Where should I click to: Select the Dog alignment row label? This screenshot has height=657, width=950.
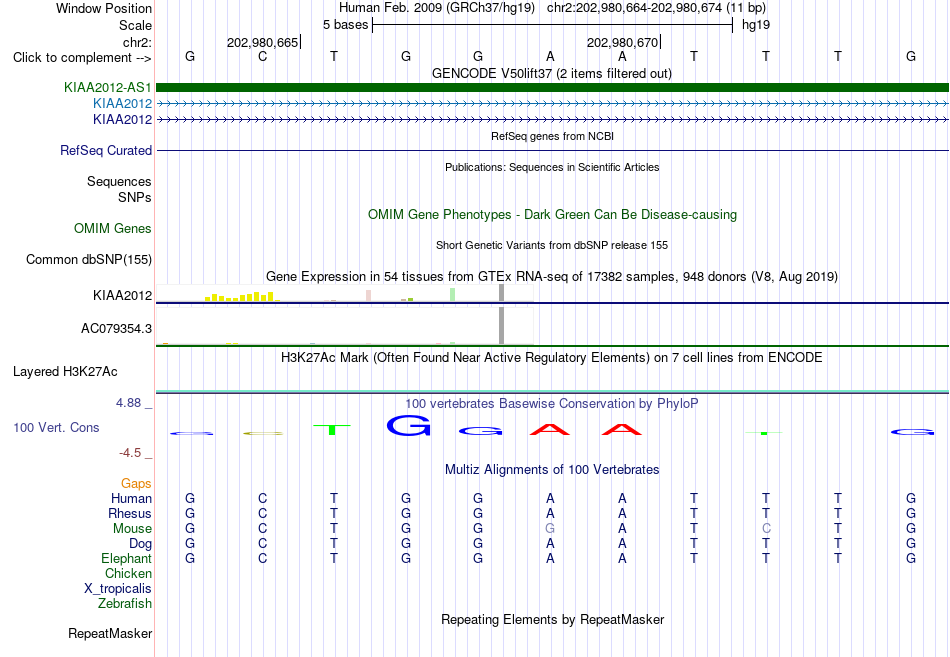tap(140, 544)
